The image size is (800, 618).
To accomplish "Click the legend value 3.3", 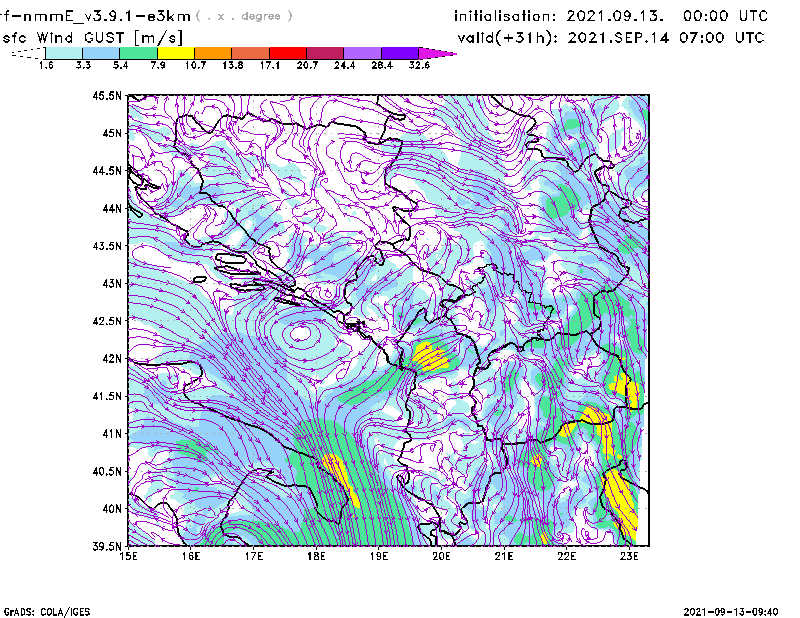I will (x=83, y=65).
